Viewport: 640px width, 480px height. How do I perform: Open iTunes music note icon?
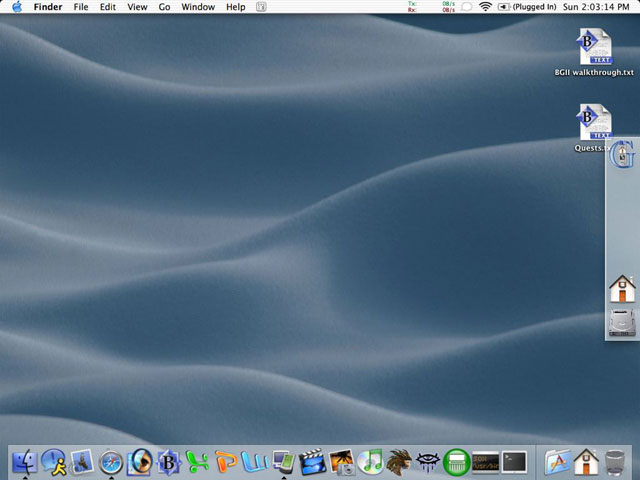click(370, 462)
